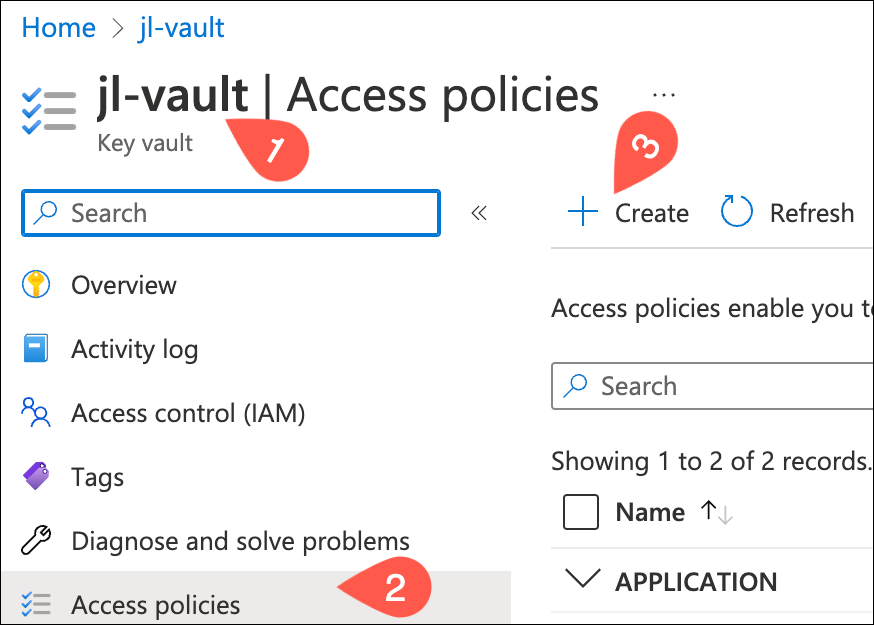The image size is (874, 625).
Task: Click the jl-vault breadcrumb link
Action: point(181,28)
